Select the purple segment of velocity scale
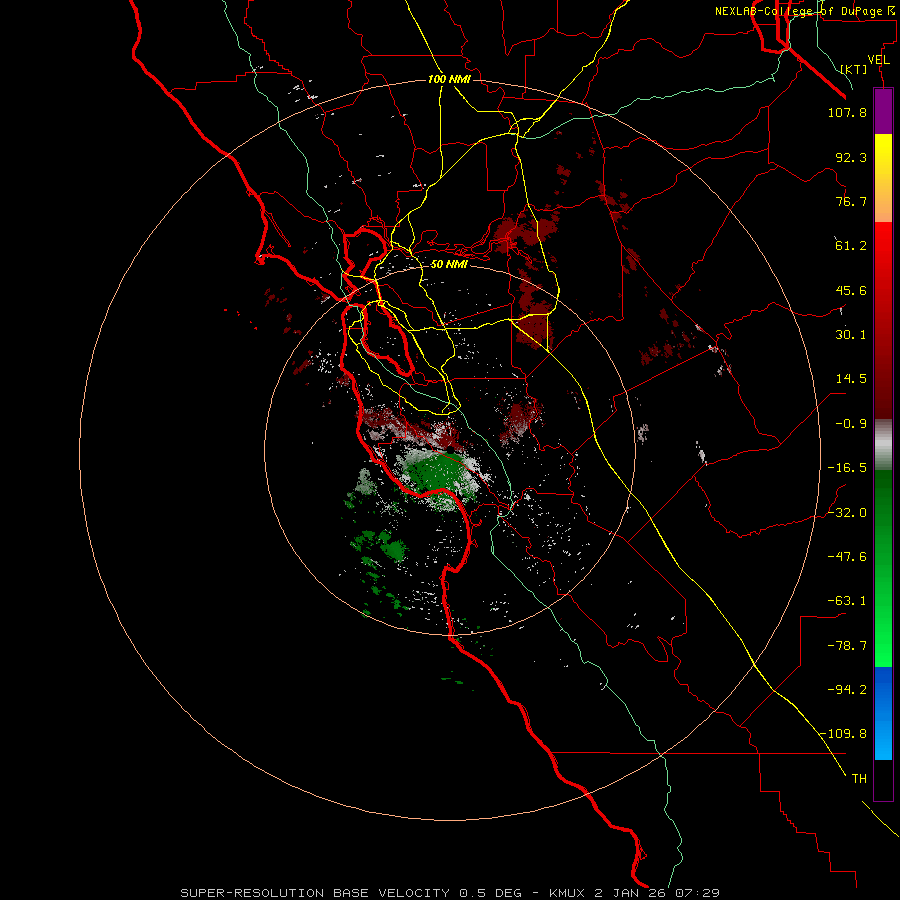The height and width of the screenshot is (900, 900). pyautogui.click(x=883, y=111)
